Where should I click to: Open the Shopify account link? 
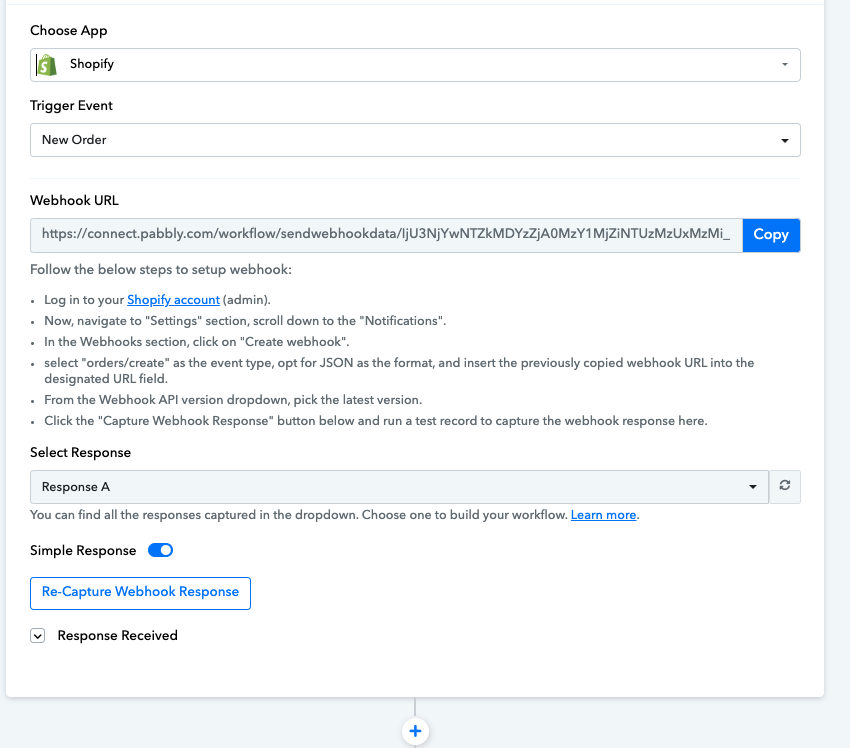173,300
